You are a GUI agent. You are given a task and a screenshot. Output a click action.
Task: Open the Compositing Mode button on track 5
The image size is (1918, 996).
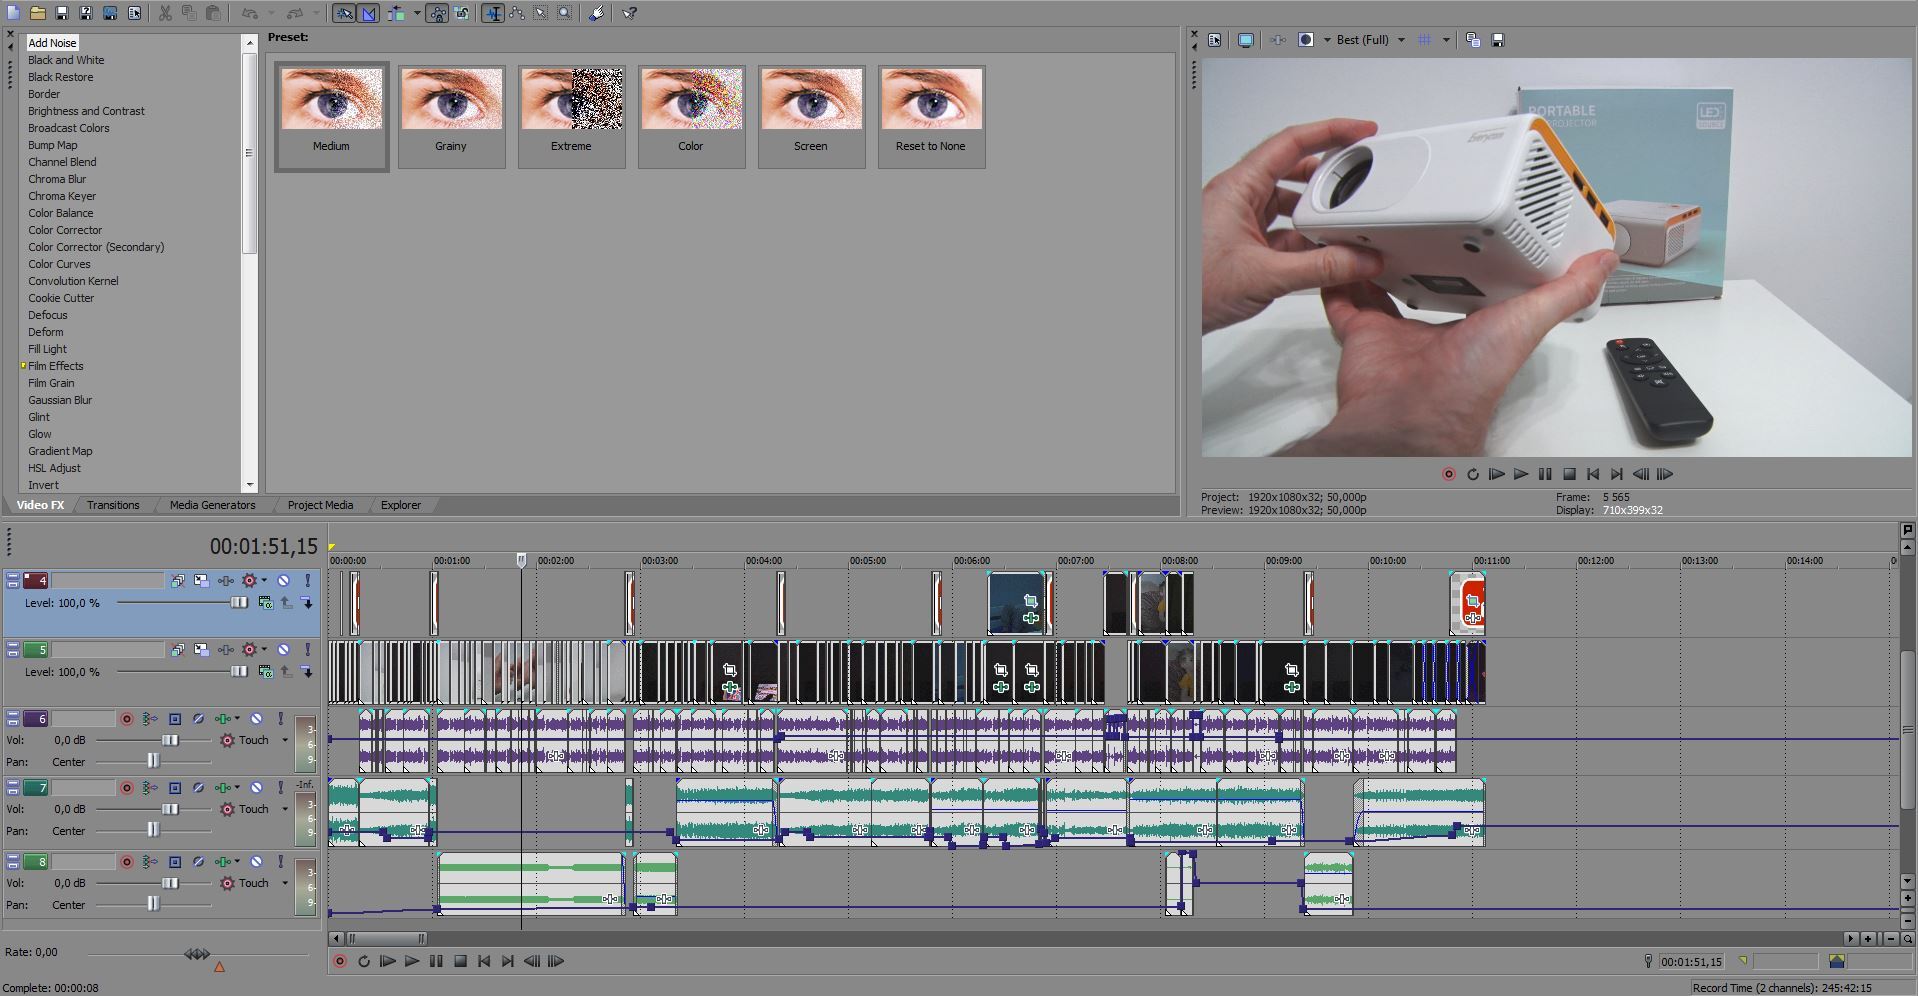[265, 672]
